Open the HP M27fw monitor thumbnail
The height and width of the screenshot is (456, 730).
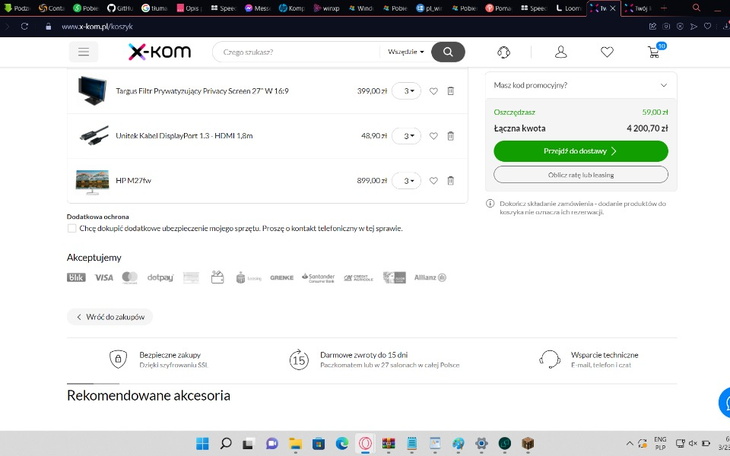click(92, 181)
